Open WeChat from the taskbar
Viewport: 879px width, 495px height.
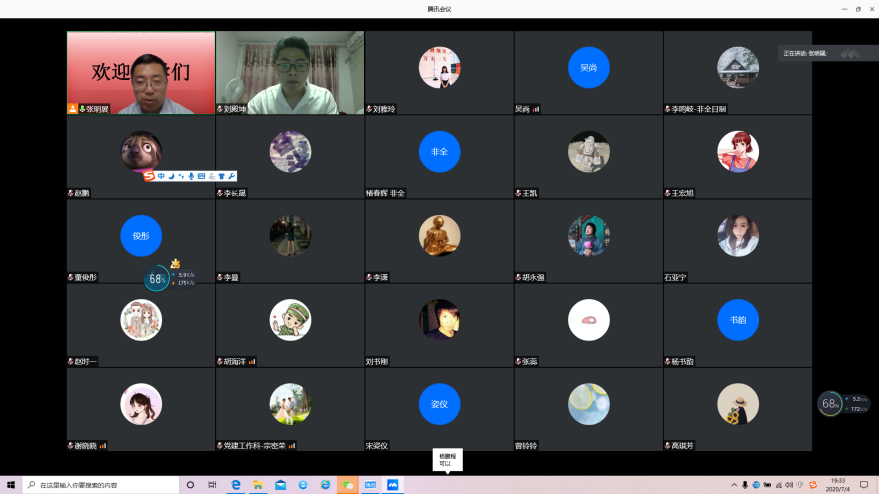click(348, 485)
